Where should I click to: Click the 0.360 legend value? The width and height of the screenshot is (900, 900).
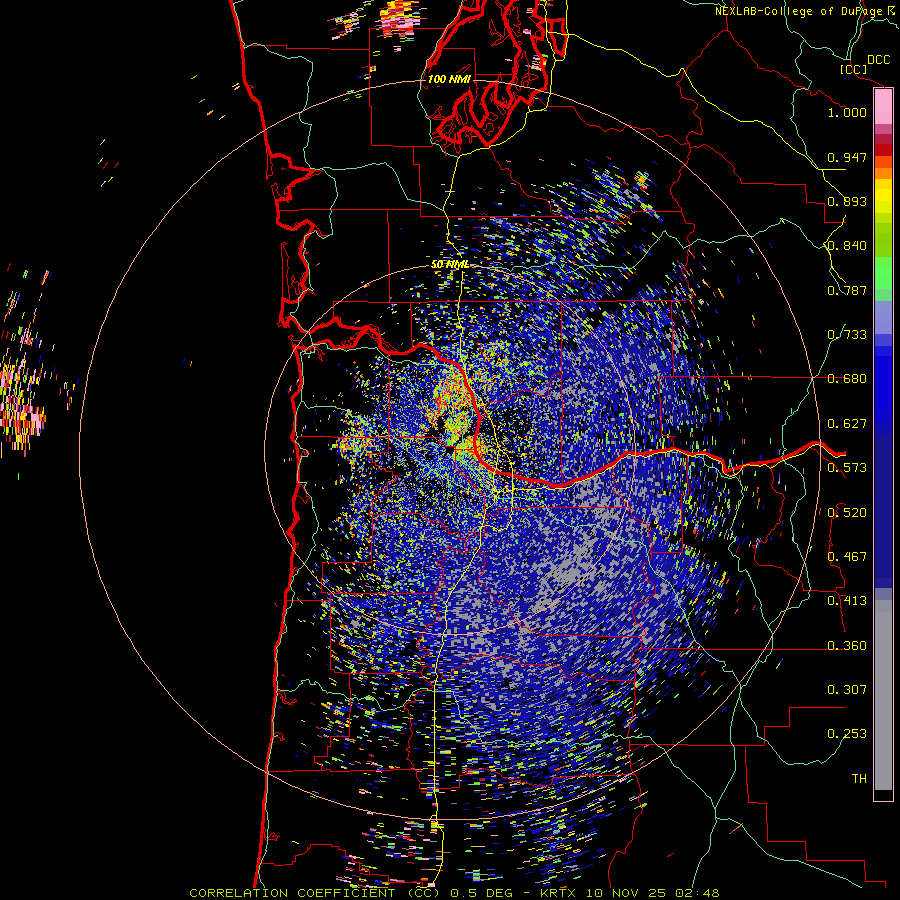pos(847,646)
